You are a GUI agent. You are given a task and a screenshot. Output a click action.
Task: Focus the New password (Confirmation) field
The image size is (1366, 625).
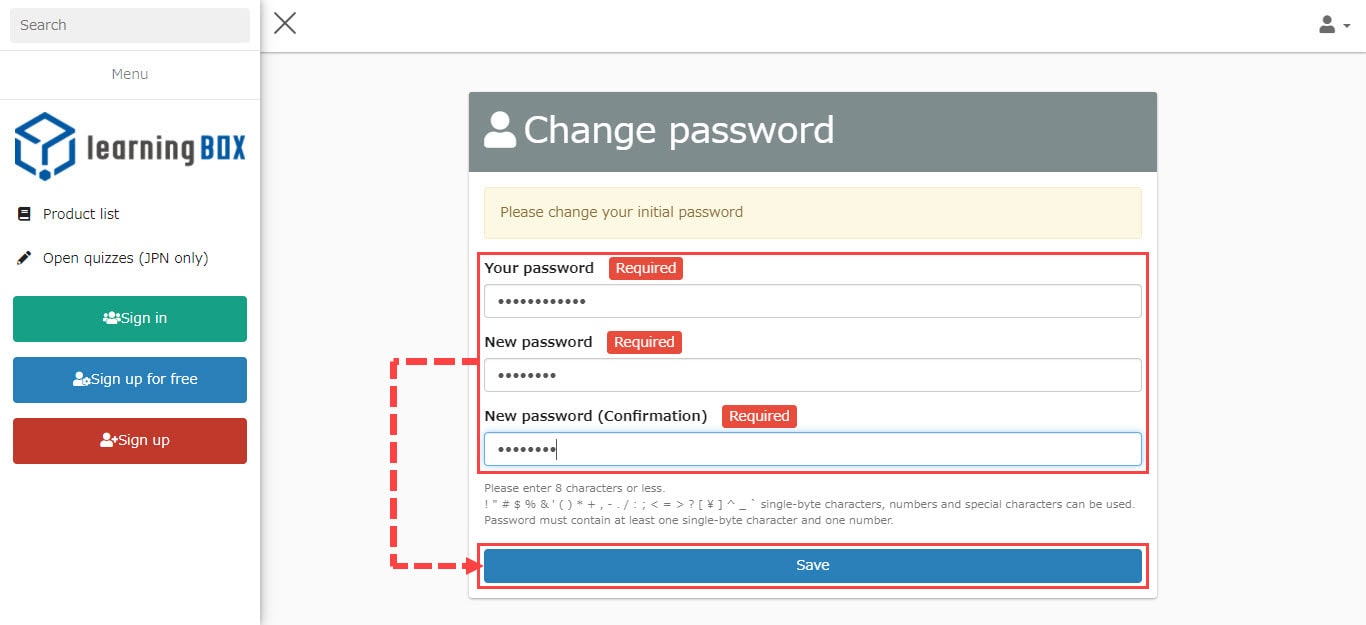[x=812, y=449]
